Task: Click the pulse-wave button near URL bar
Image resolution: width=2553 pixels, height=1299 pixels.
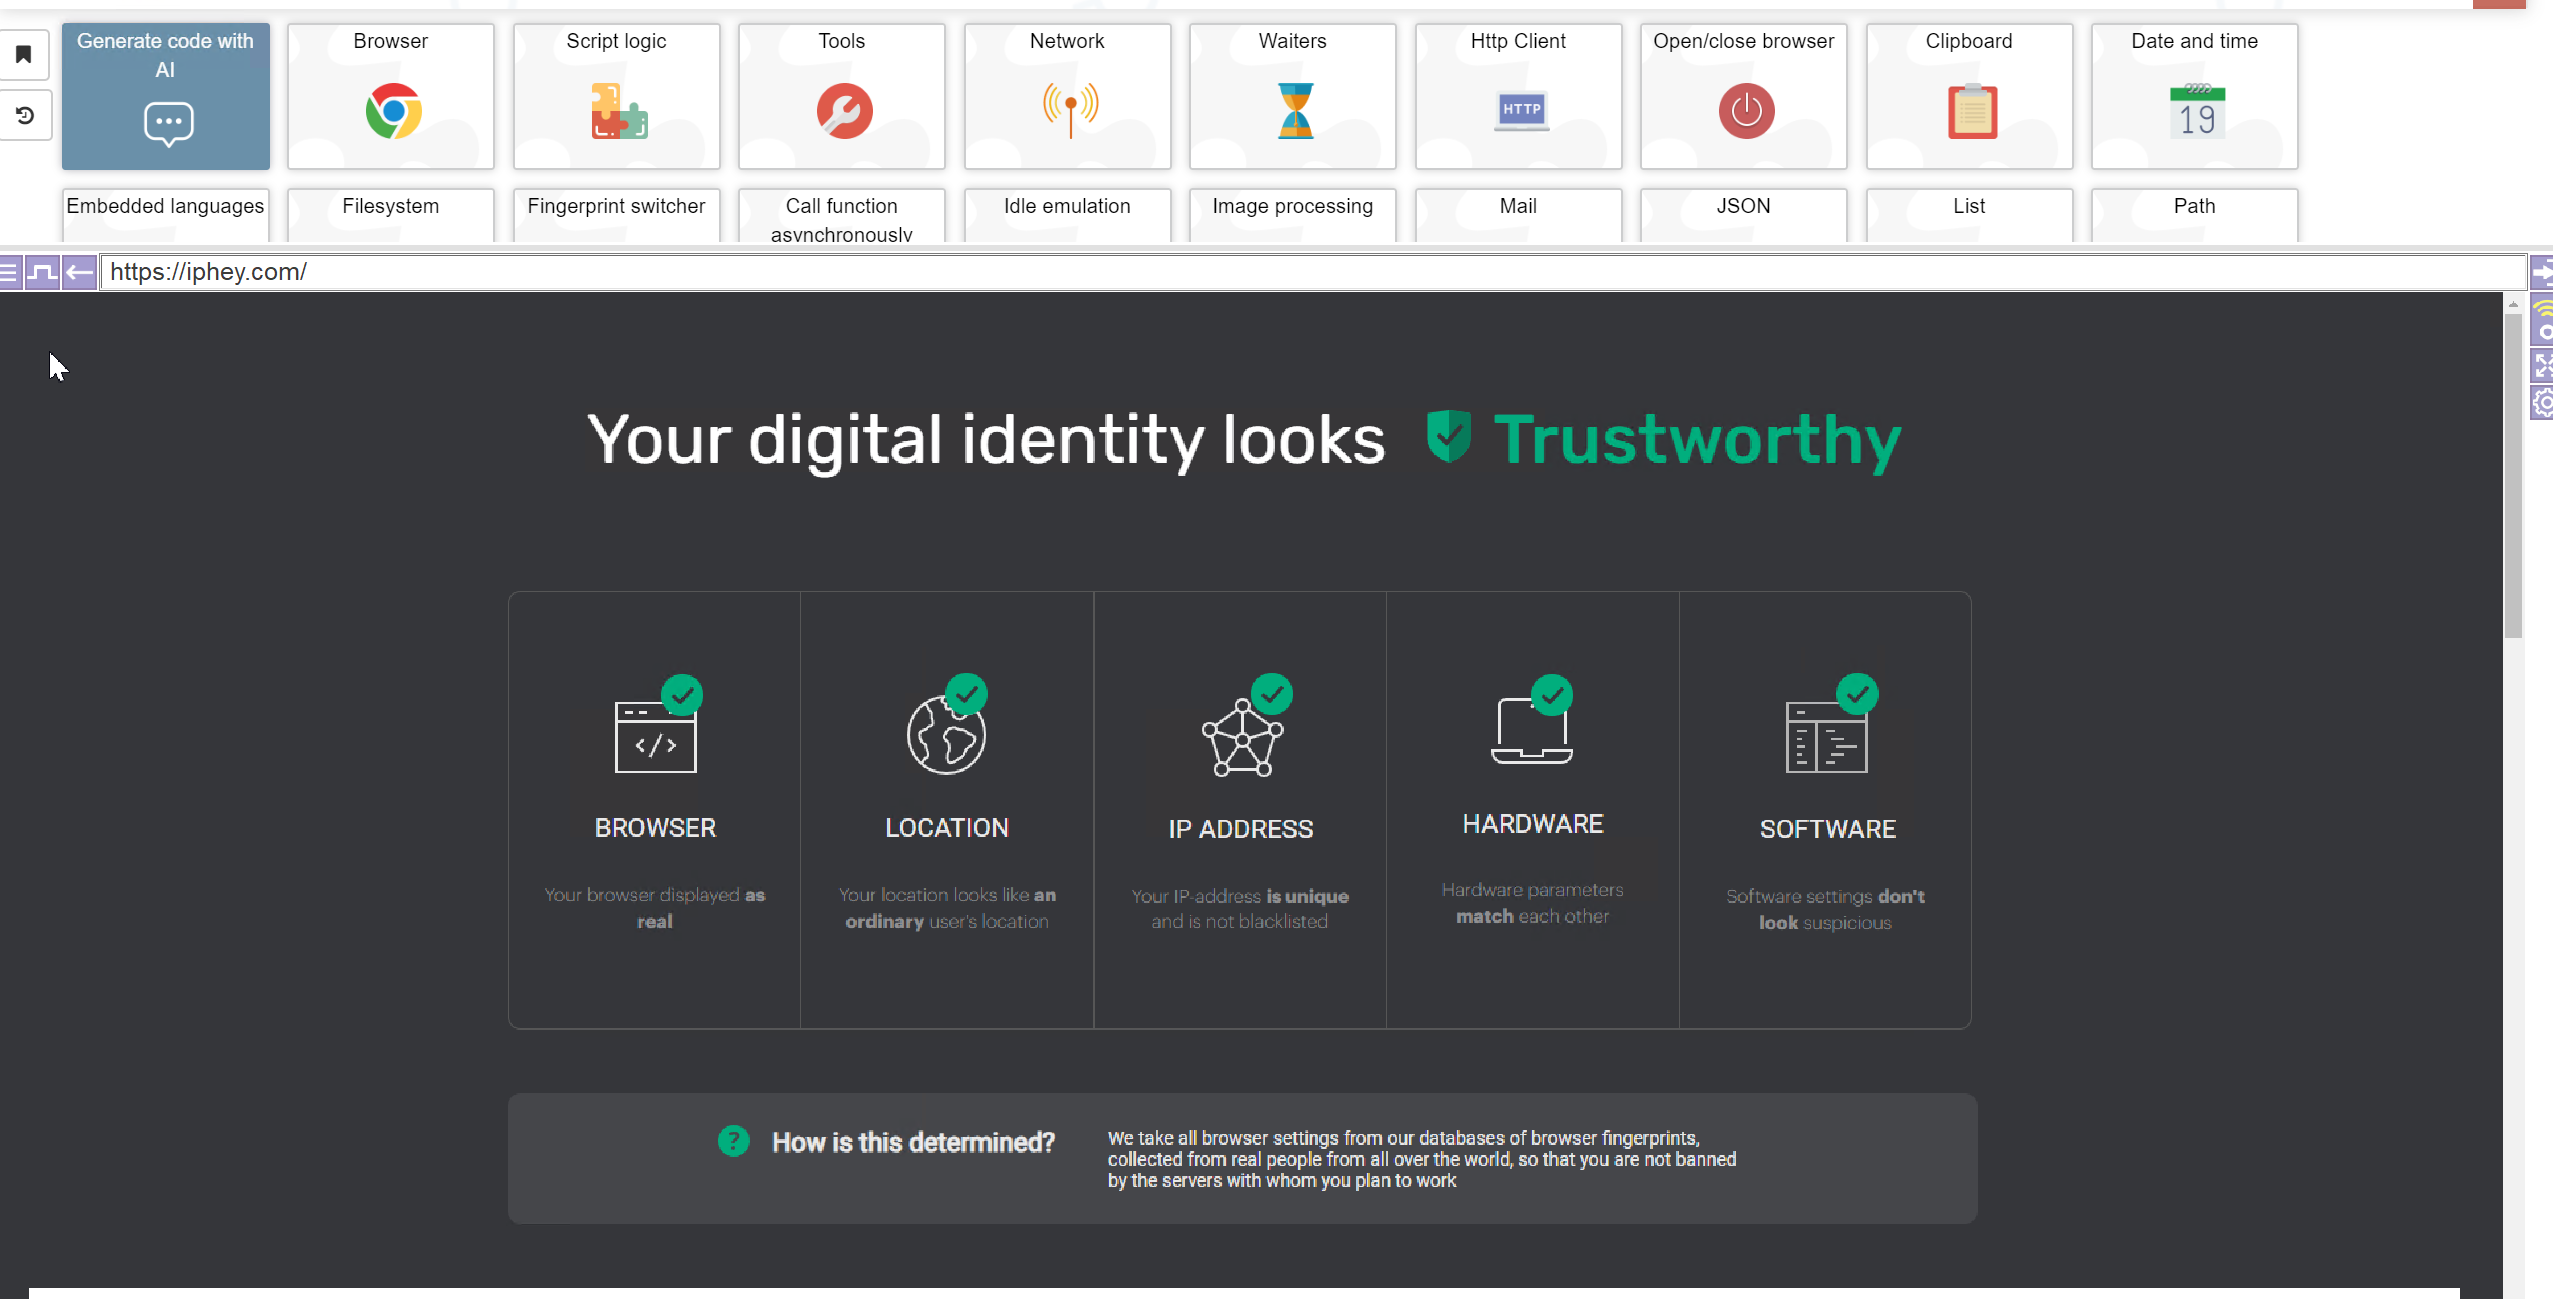Action: [x=42, y=272]
